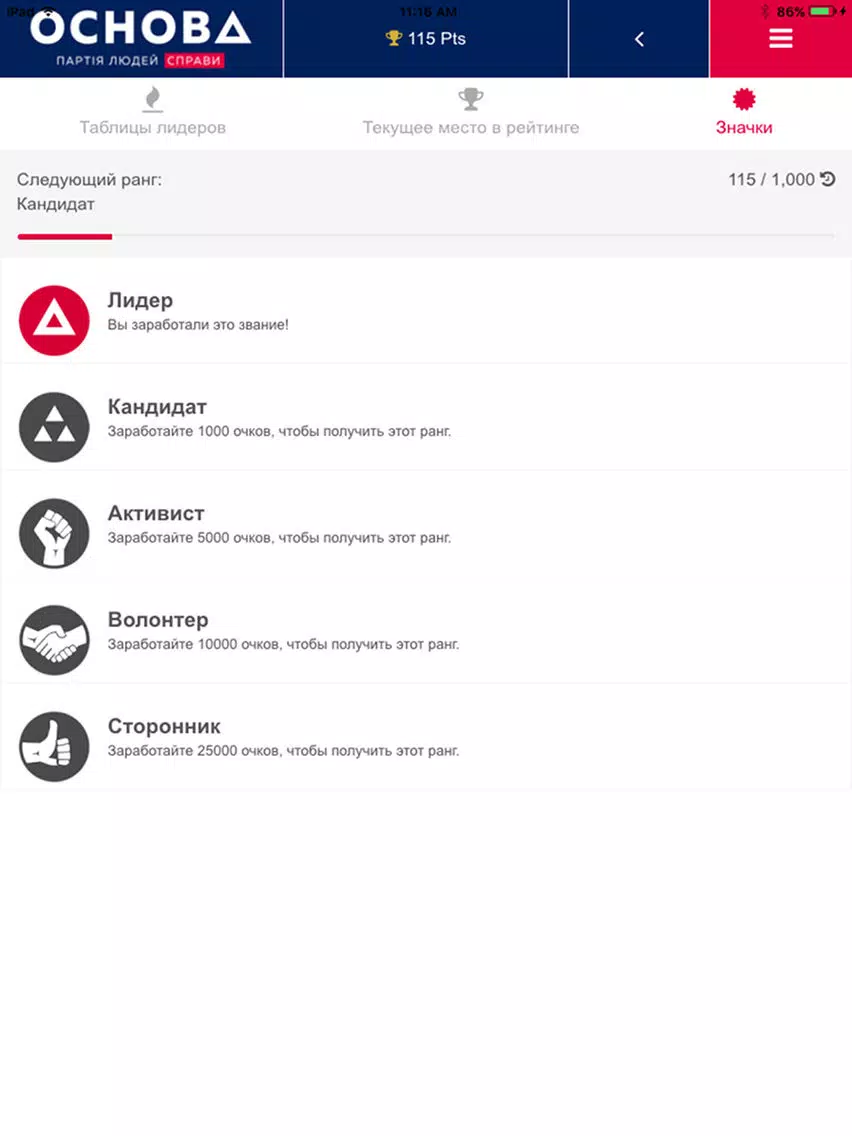852x1136 pixels.
Task: Tap the Кандидат triangles badge icon
Action: 54,427
